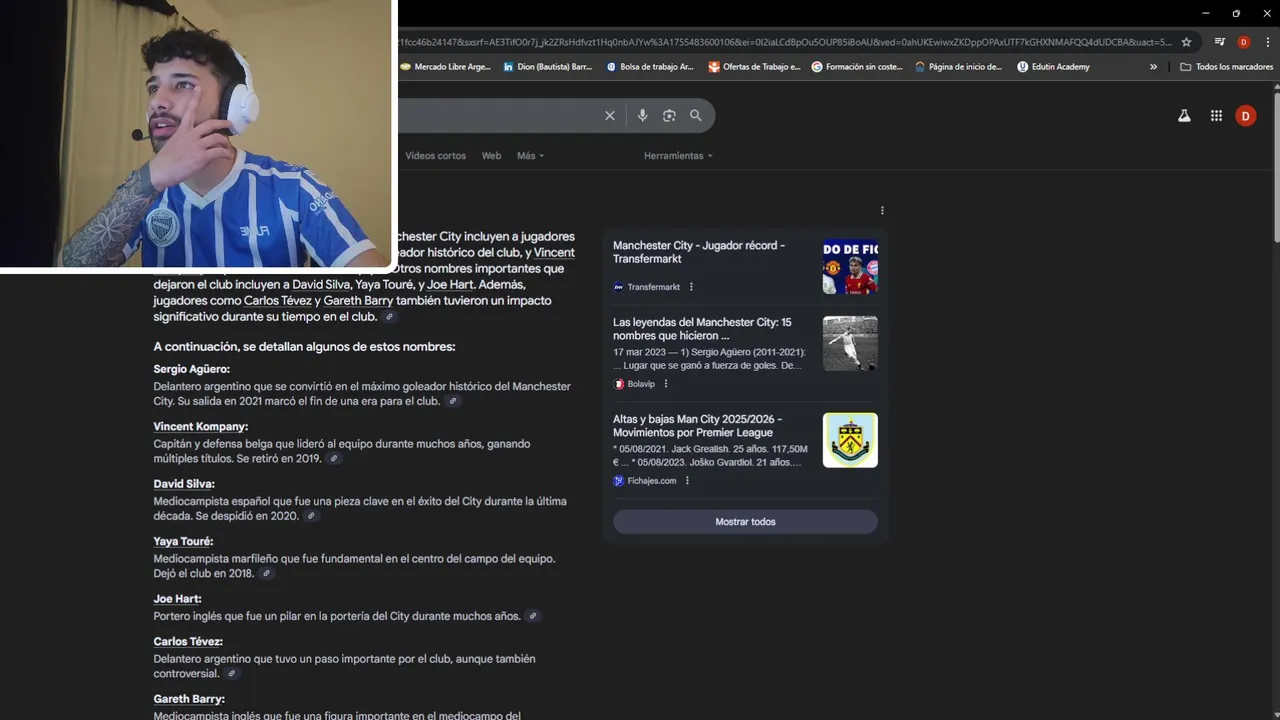Screen dimensions: 1280x720
Task: Click the Vincent Kompany heading
Action: click(x=200, y=427)
